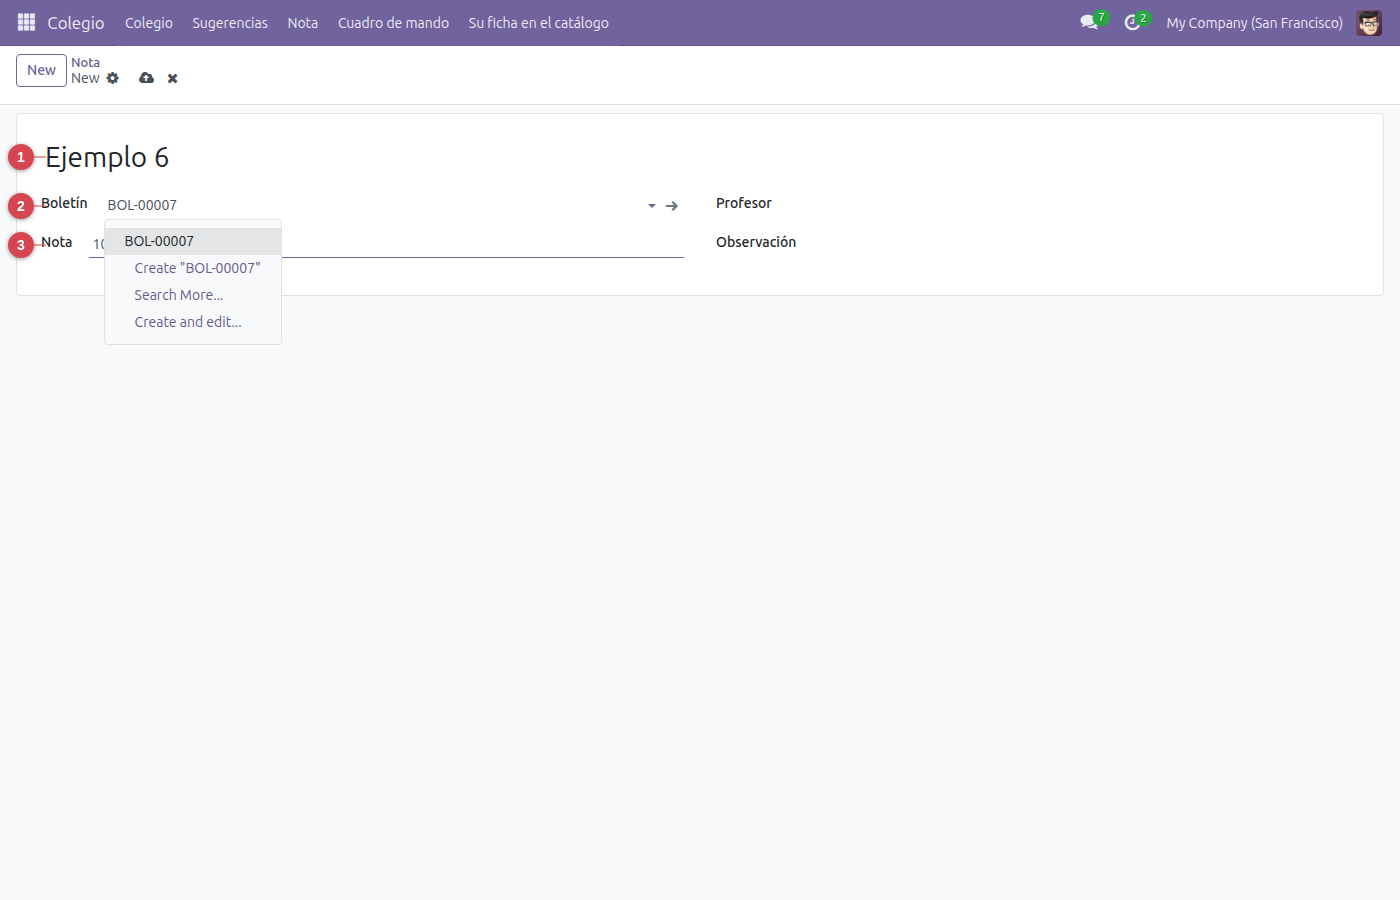Open the gear actions menu
1400x900 pixels.
[x=113, y=78]
